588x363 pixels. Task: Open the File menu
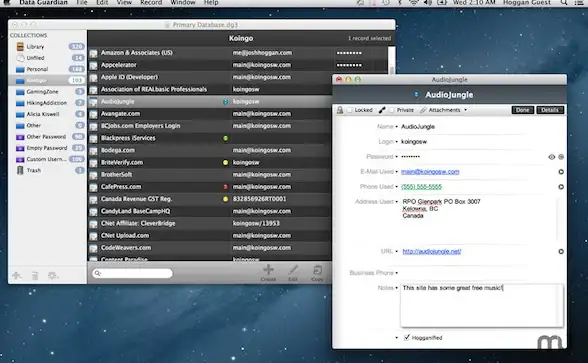tap(81, 3)
